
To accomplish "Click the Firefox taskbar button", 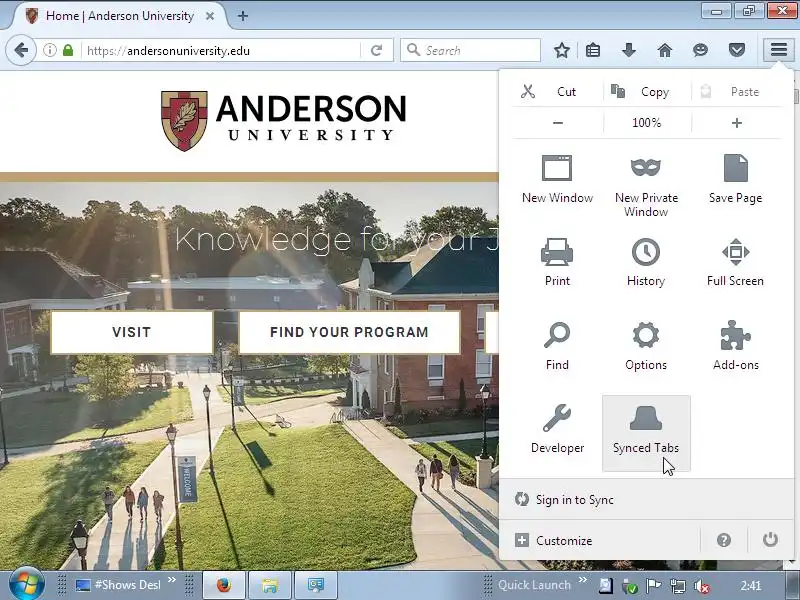I will [224, 585].
